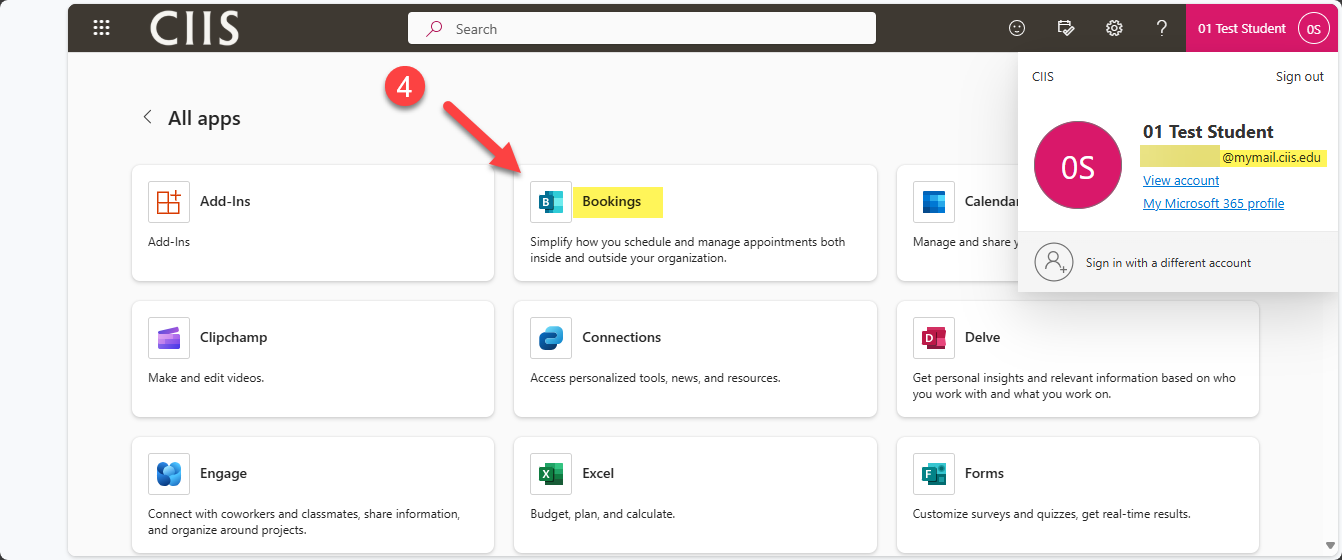This screenshot has width=1342, height=560.
Task: Click the CIIS label in account panel
Action: coord(1043,77)
